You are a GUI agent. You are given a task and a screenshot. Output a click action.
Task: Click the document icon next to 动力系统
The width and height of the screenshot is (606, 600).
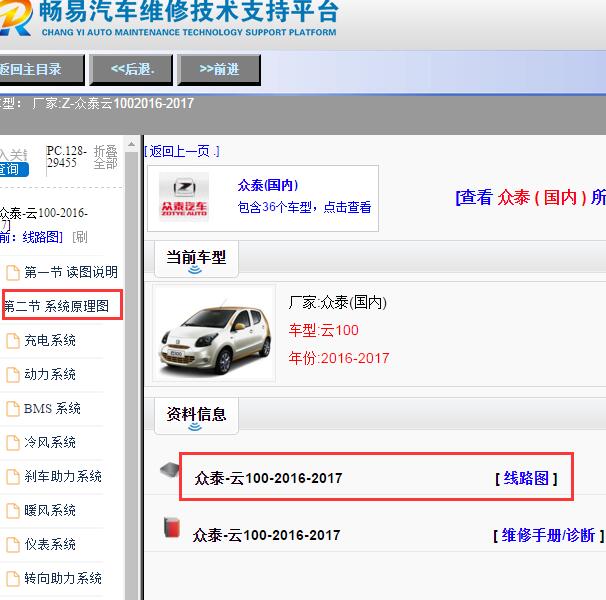tap(13, 375)
